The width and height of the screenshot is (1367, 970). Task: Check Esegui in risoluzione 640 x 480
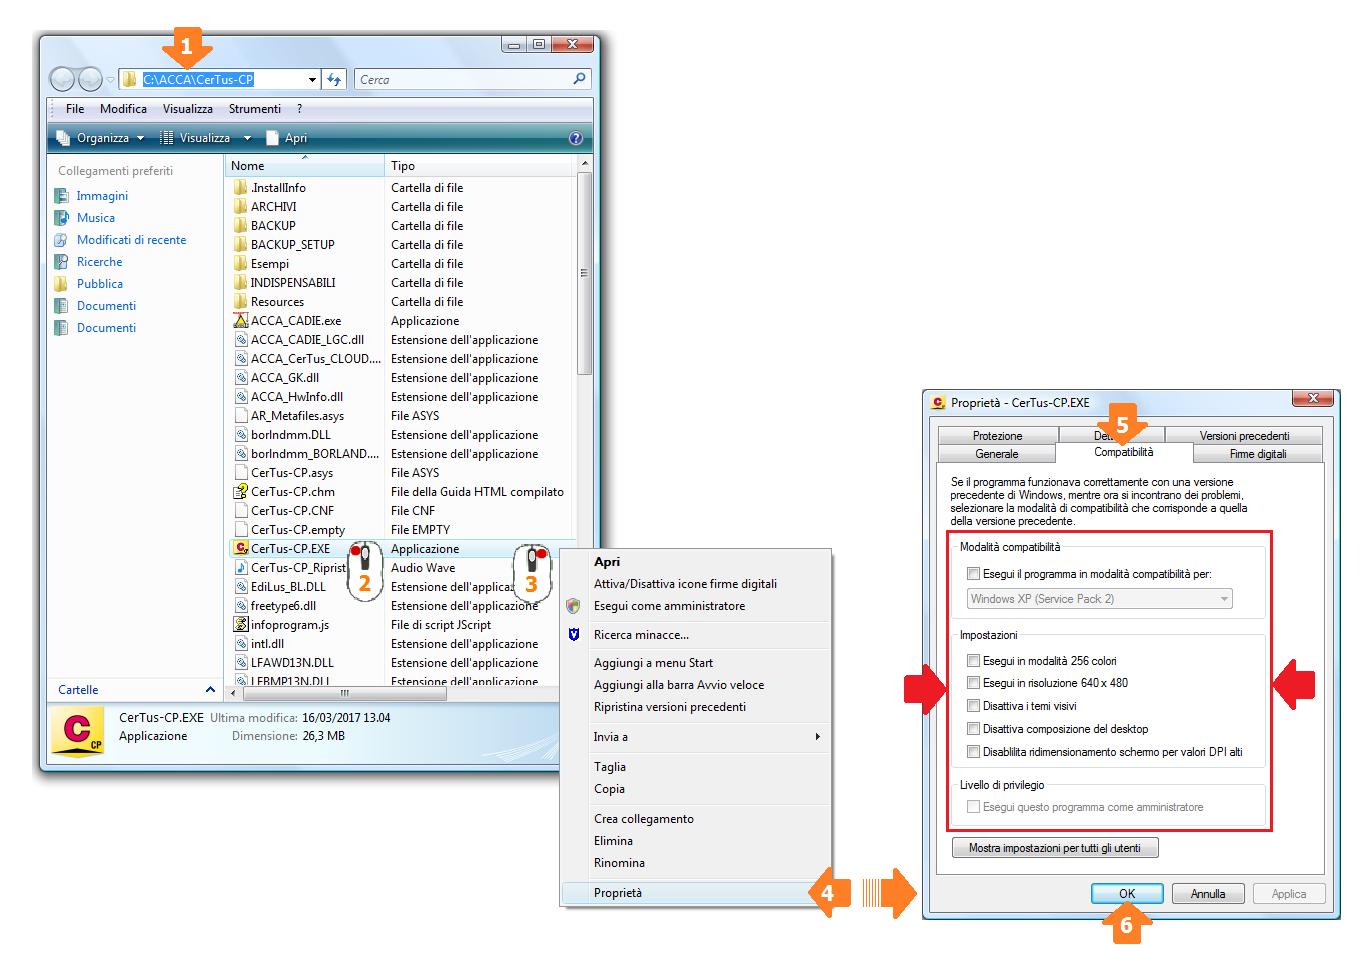pos(973,683)
